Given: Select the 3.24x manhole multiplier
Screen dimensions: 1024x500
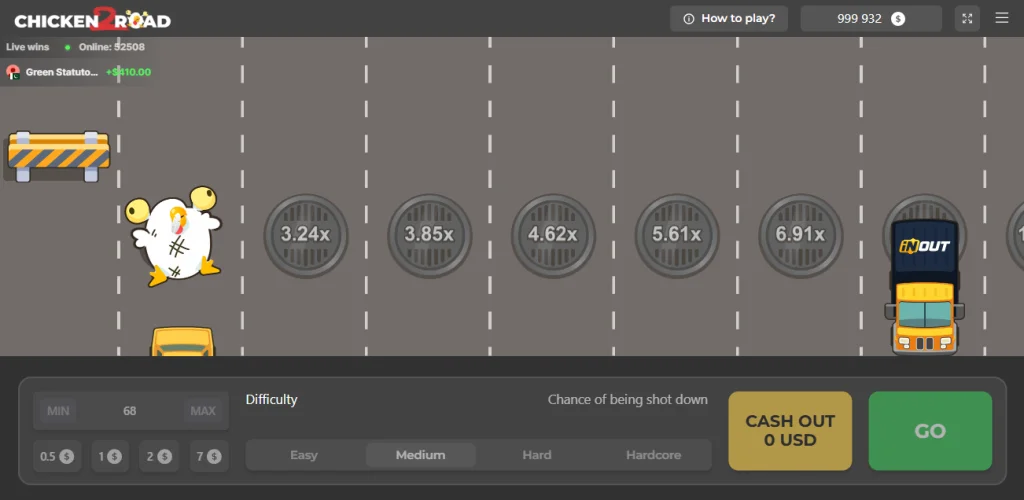Looking at the screenshot, I should click(306, 235).
